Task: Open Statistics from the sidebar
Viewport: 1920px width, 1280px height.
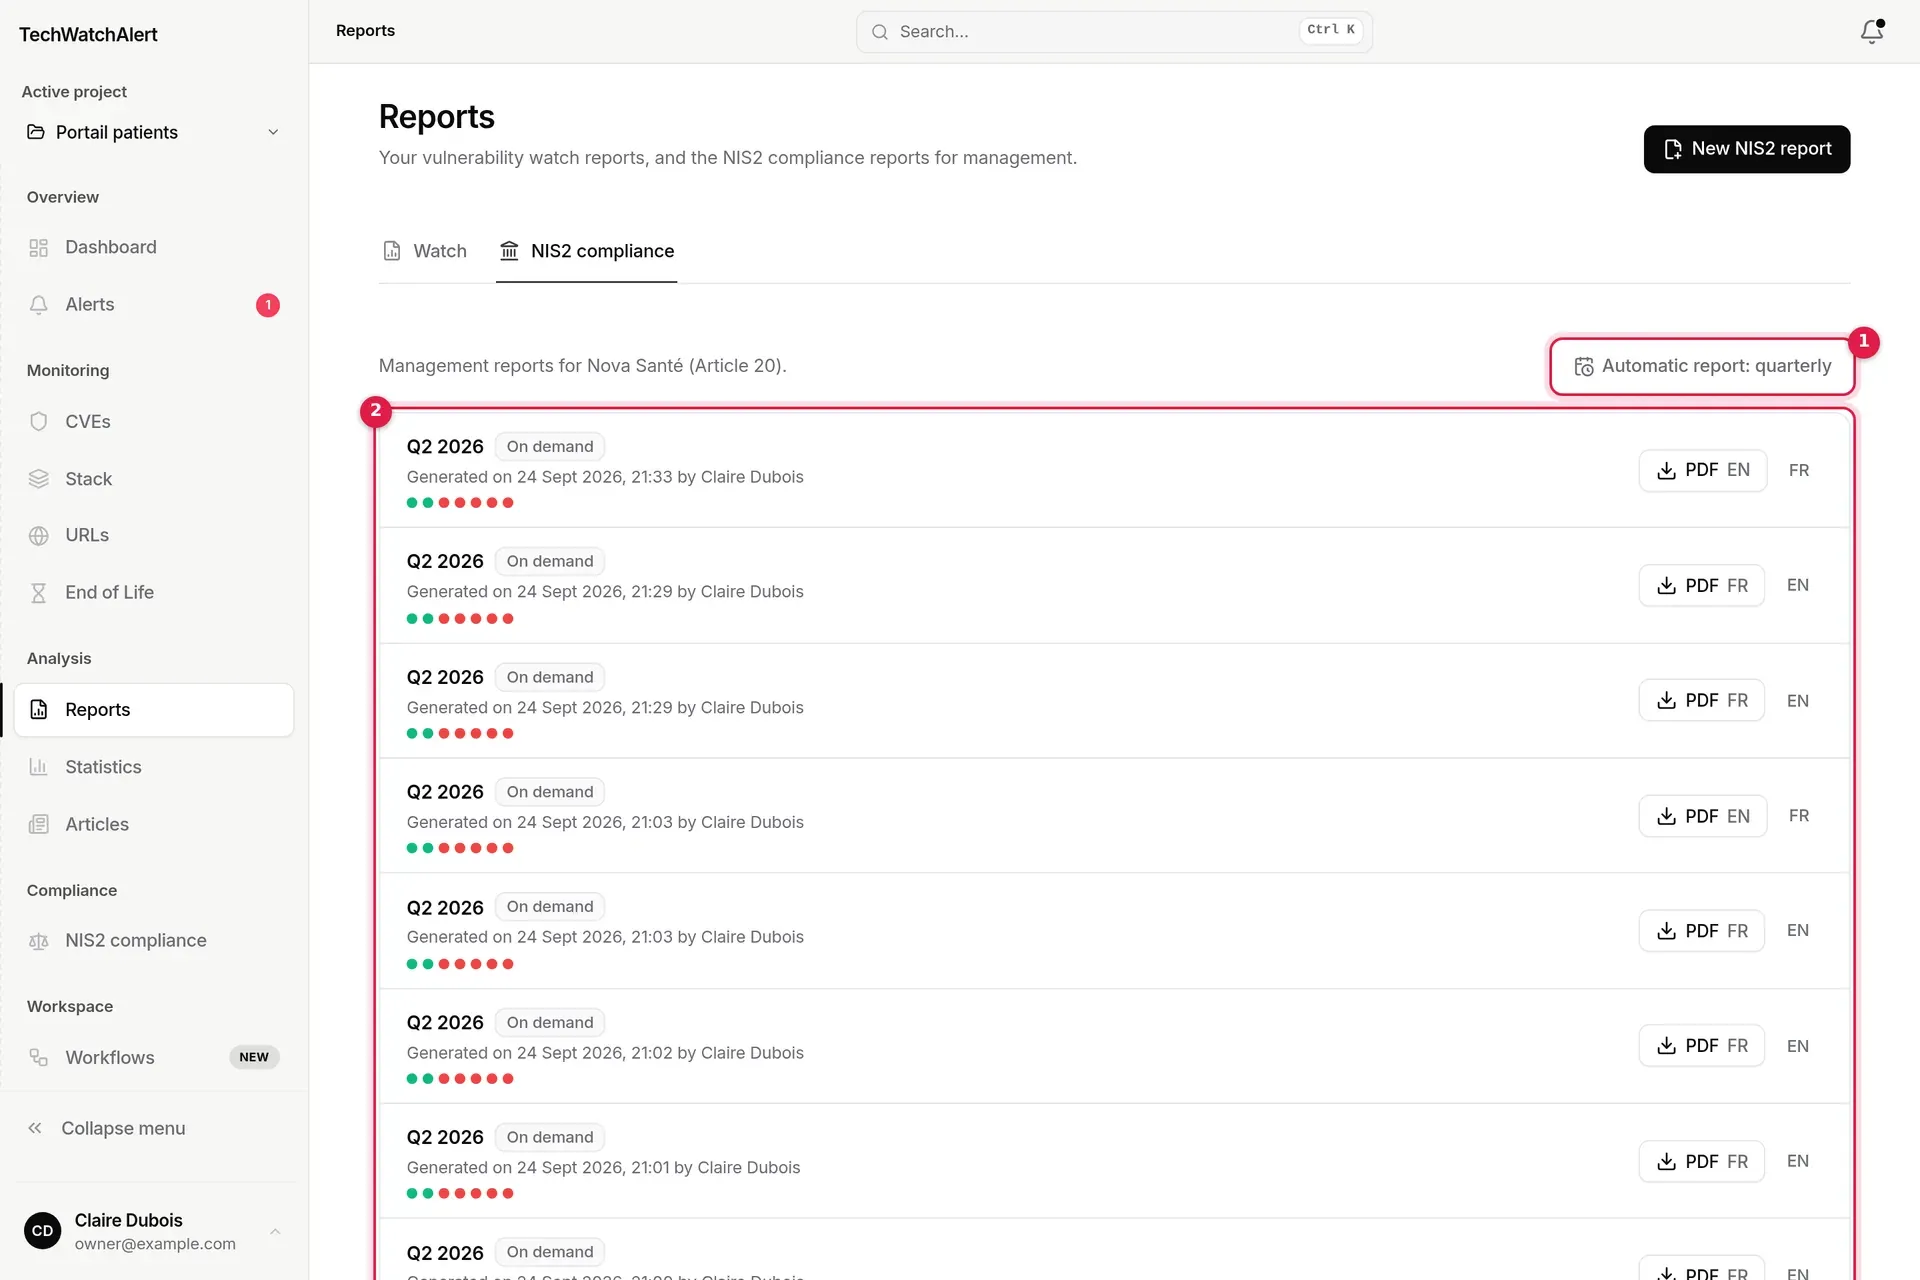Action: [x=154, y=767]
